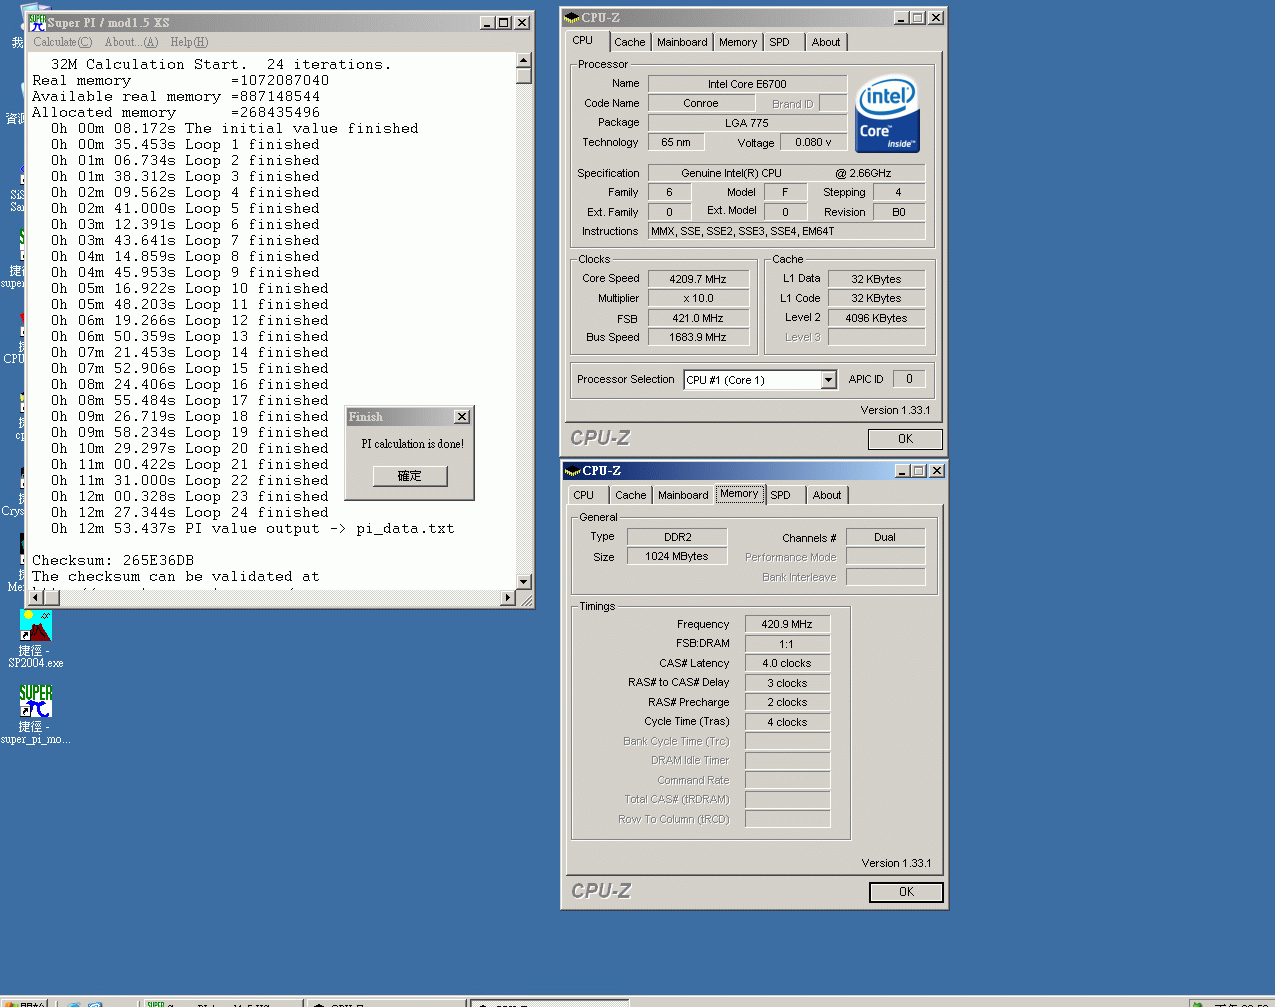The height and width of the screenshot is (1007, 1275).
Task: Expand the Processor Selection dropdown
Action: pos(828,380)
